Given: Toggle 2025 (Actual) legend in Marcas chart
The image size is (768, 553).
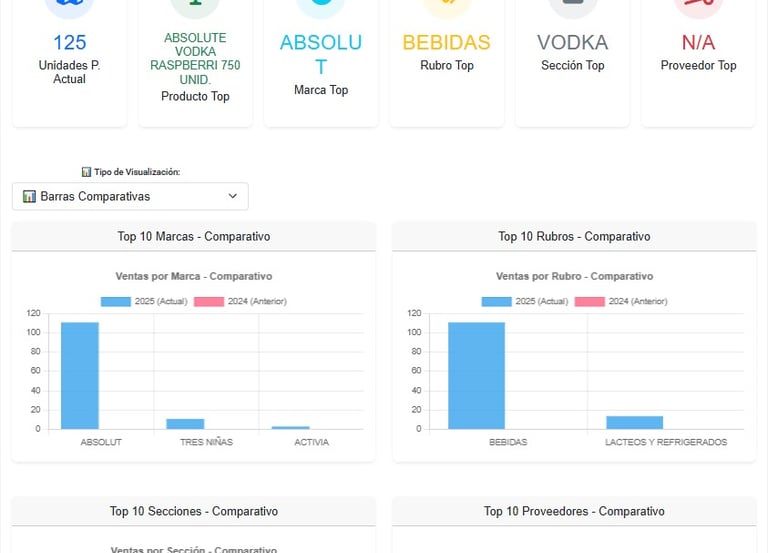Looking at the screenshot, I should tap(143, 301).
